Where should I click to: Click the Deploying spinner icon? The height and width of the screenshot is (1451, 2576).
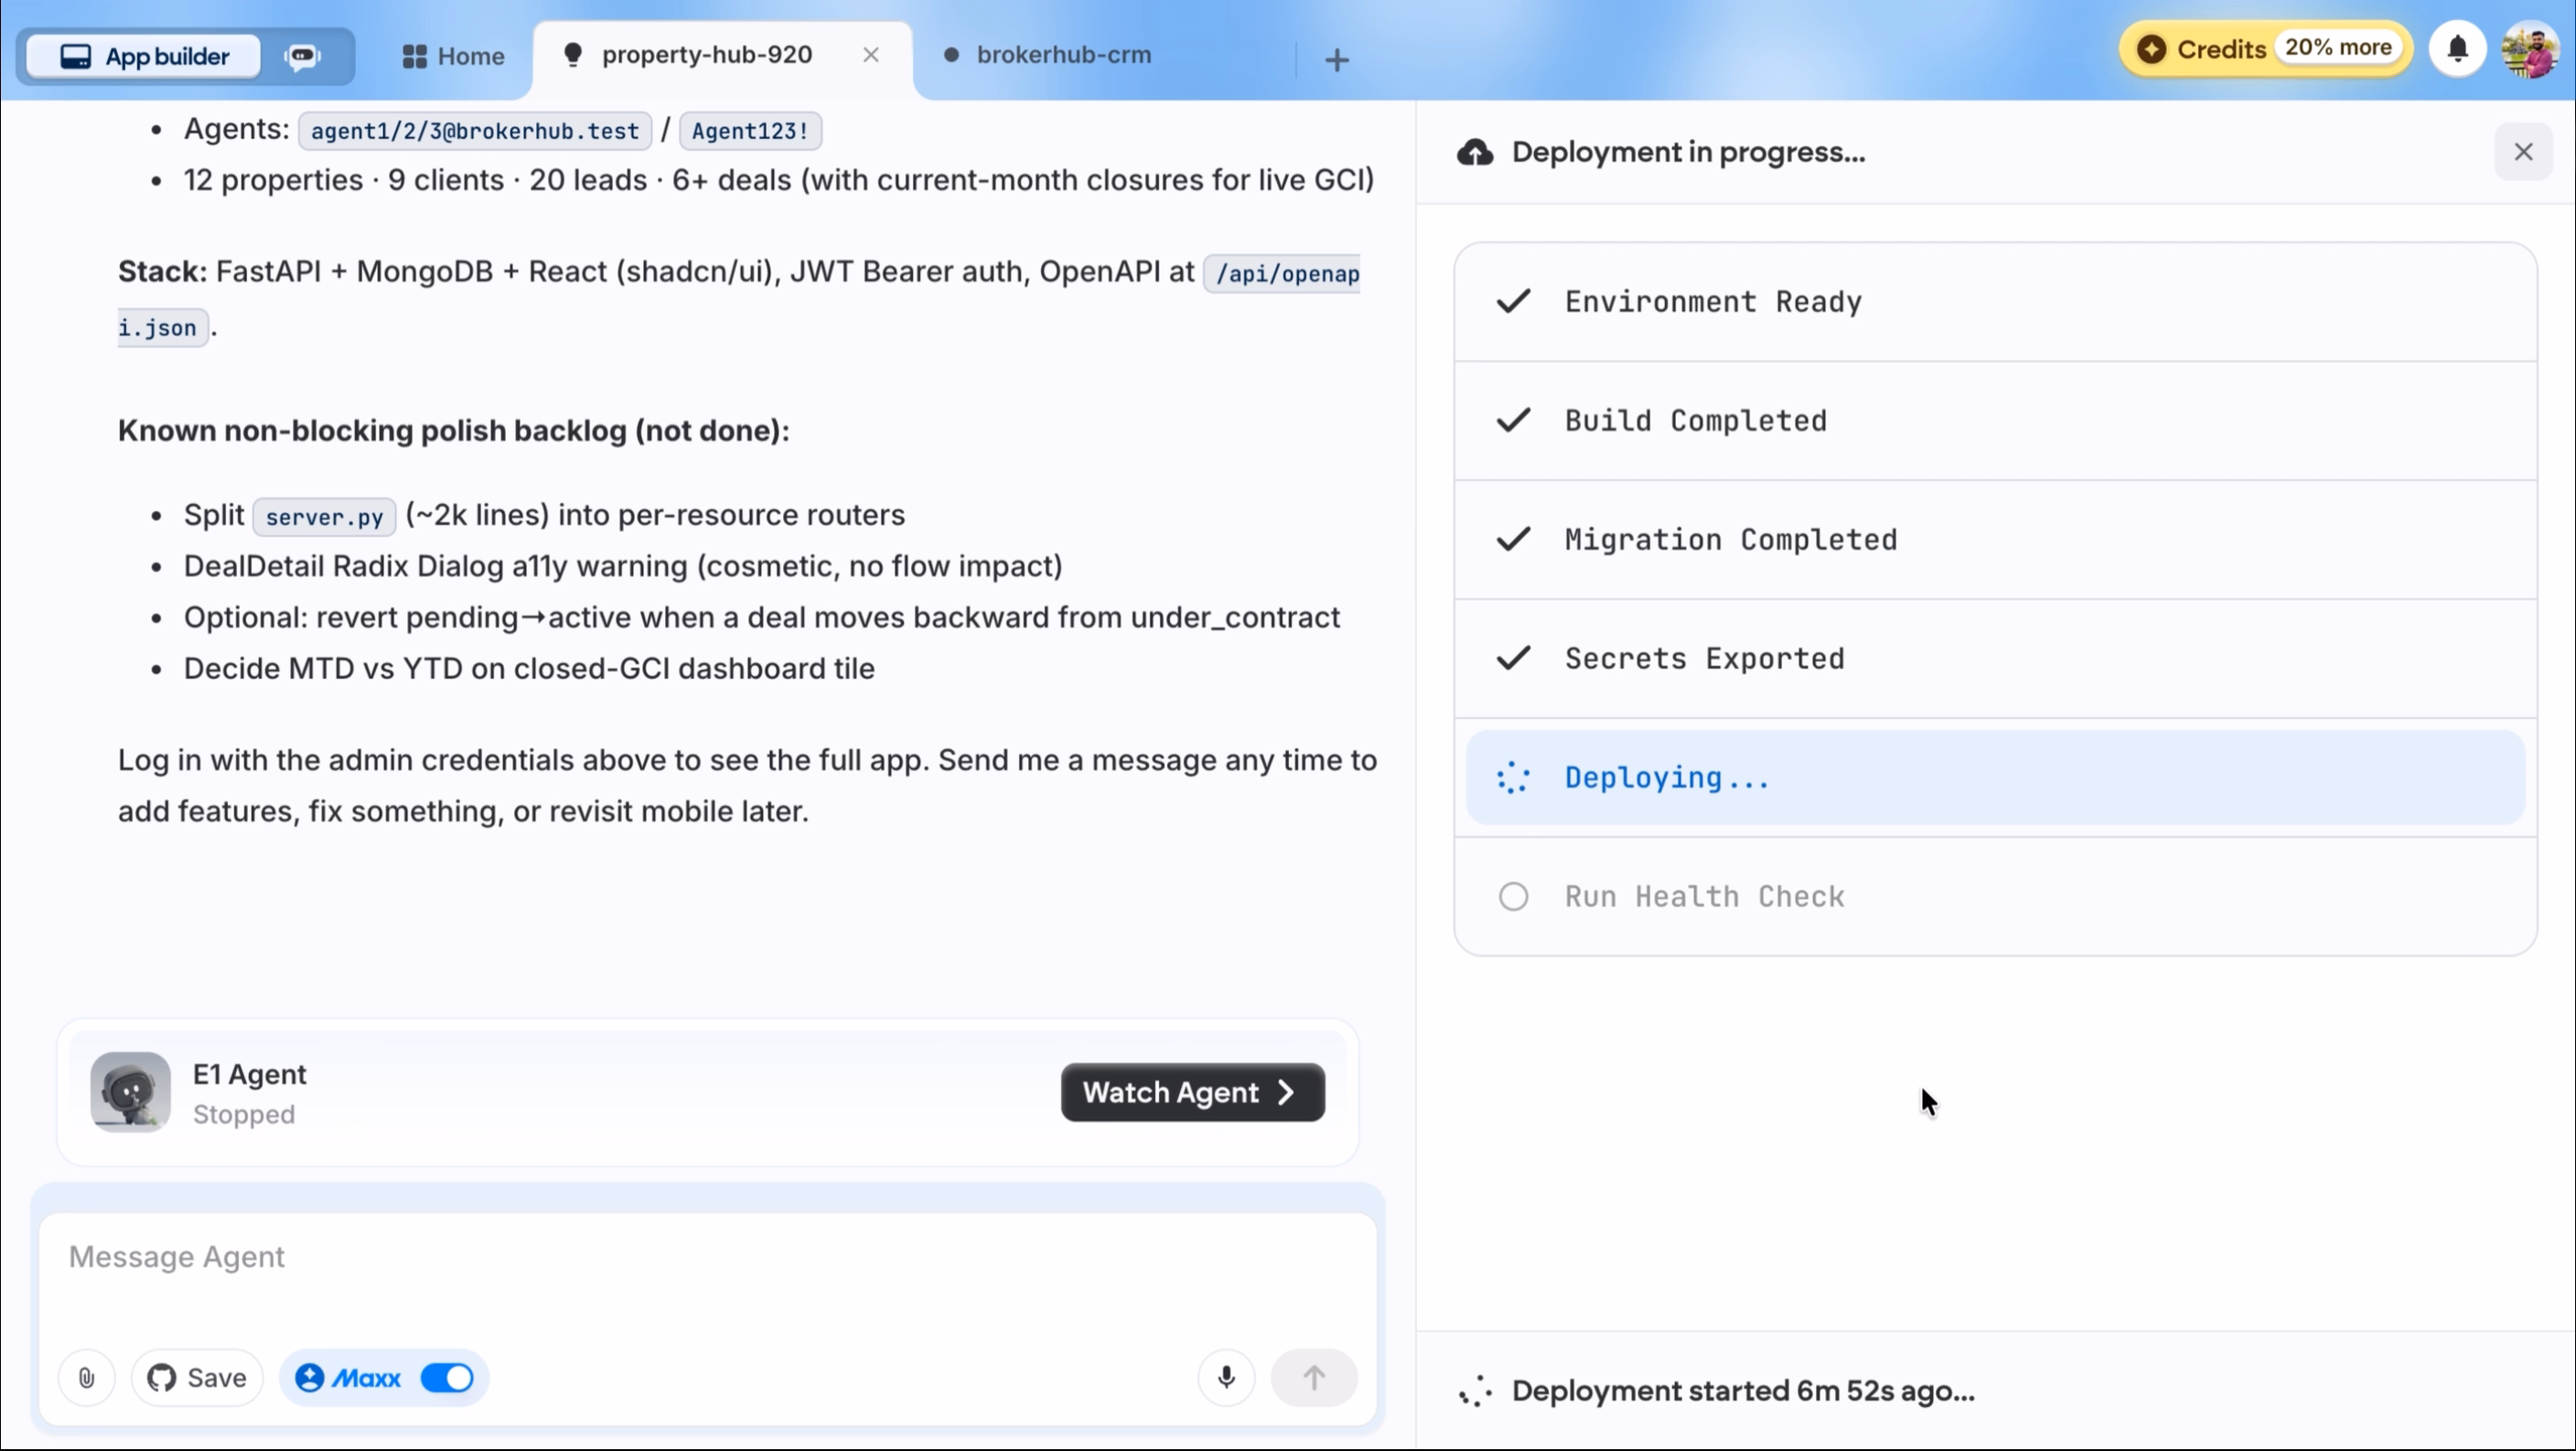[x=1513, y=778]
